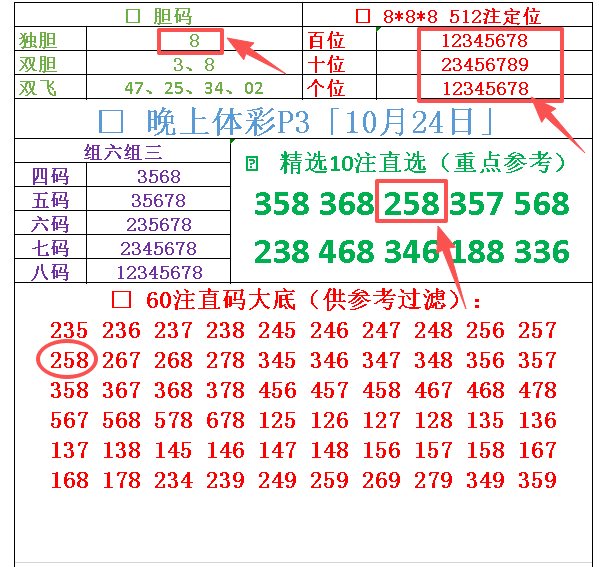Select the 双胆 value 3、8
601x567 pixels.
pyautogui.click(x=194, y=64)
